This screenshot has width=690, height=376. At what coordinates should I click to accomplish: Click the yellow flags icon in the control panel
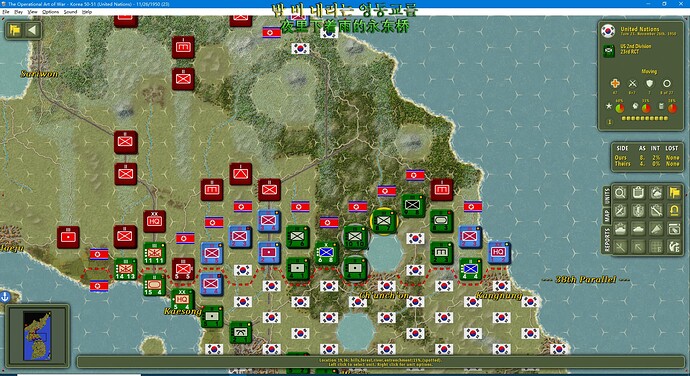(674, 193)
